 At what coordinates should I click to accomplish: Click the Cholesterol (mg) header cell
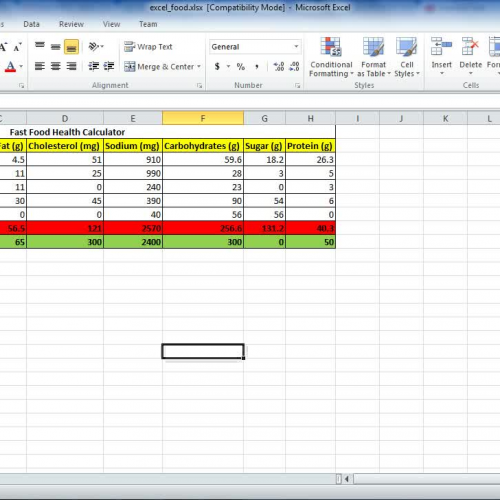pos(65,146)
